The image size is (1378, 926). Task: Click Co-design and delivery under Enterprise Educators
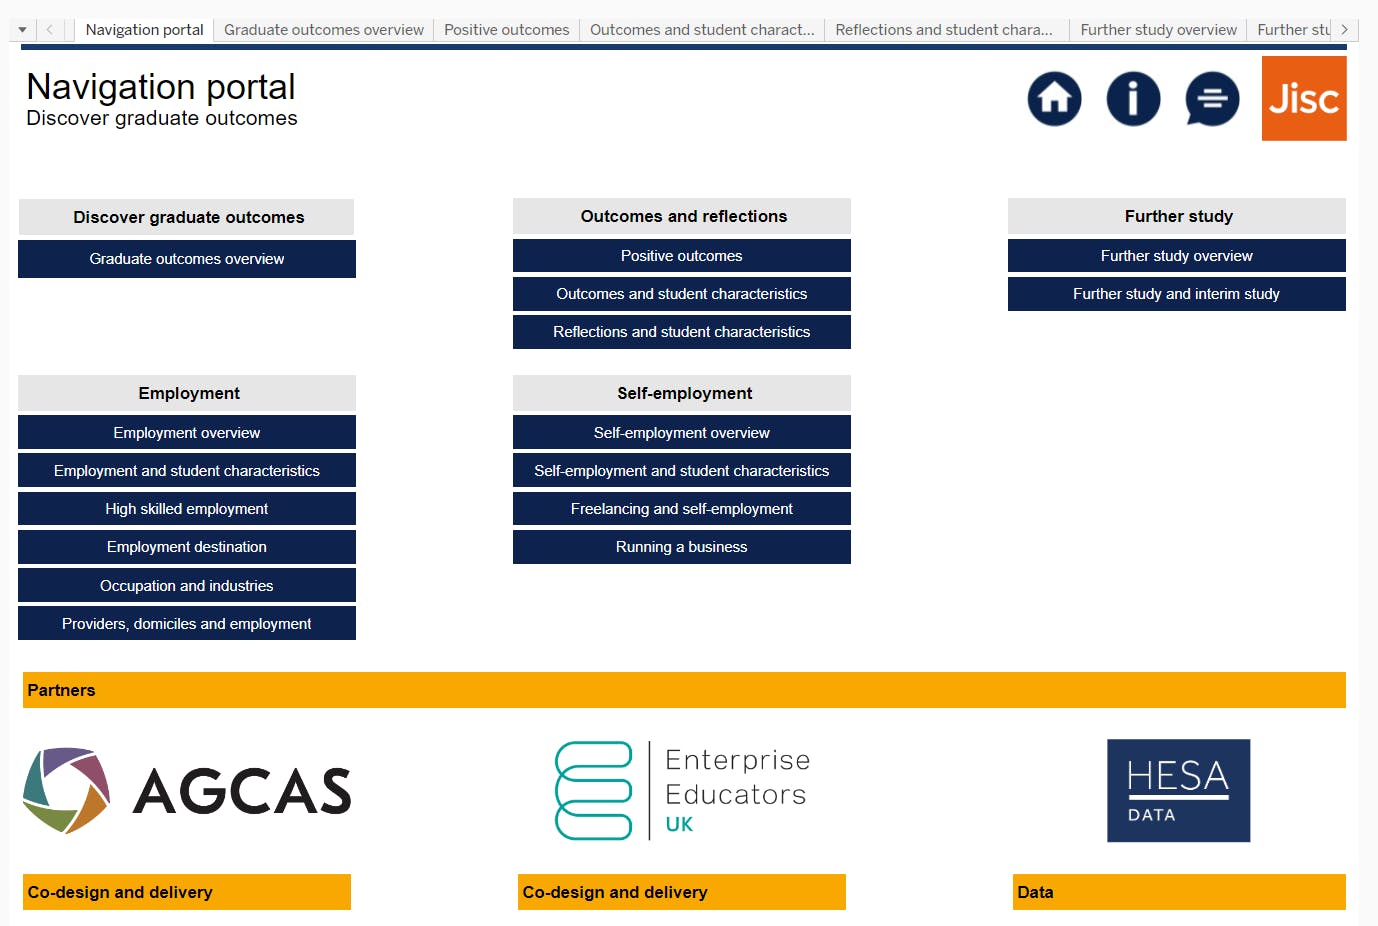tap(682, 892)
